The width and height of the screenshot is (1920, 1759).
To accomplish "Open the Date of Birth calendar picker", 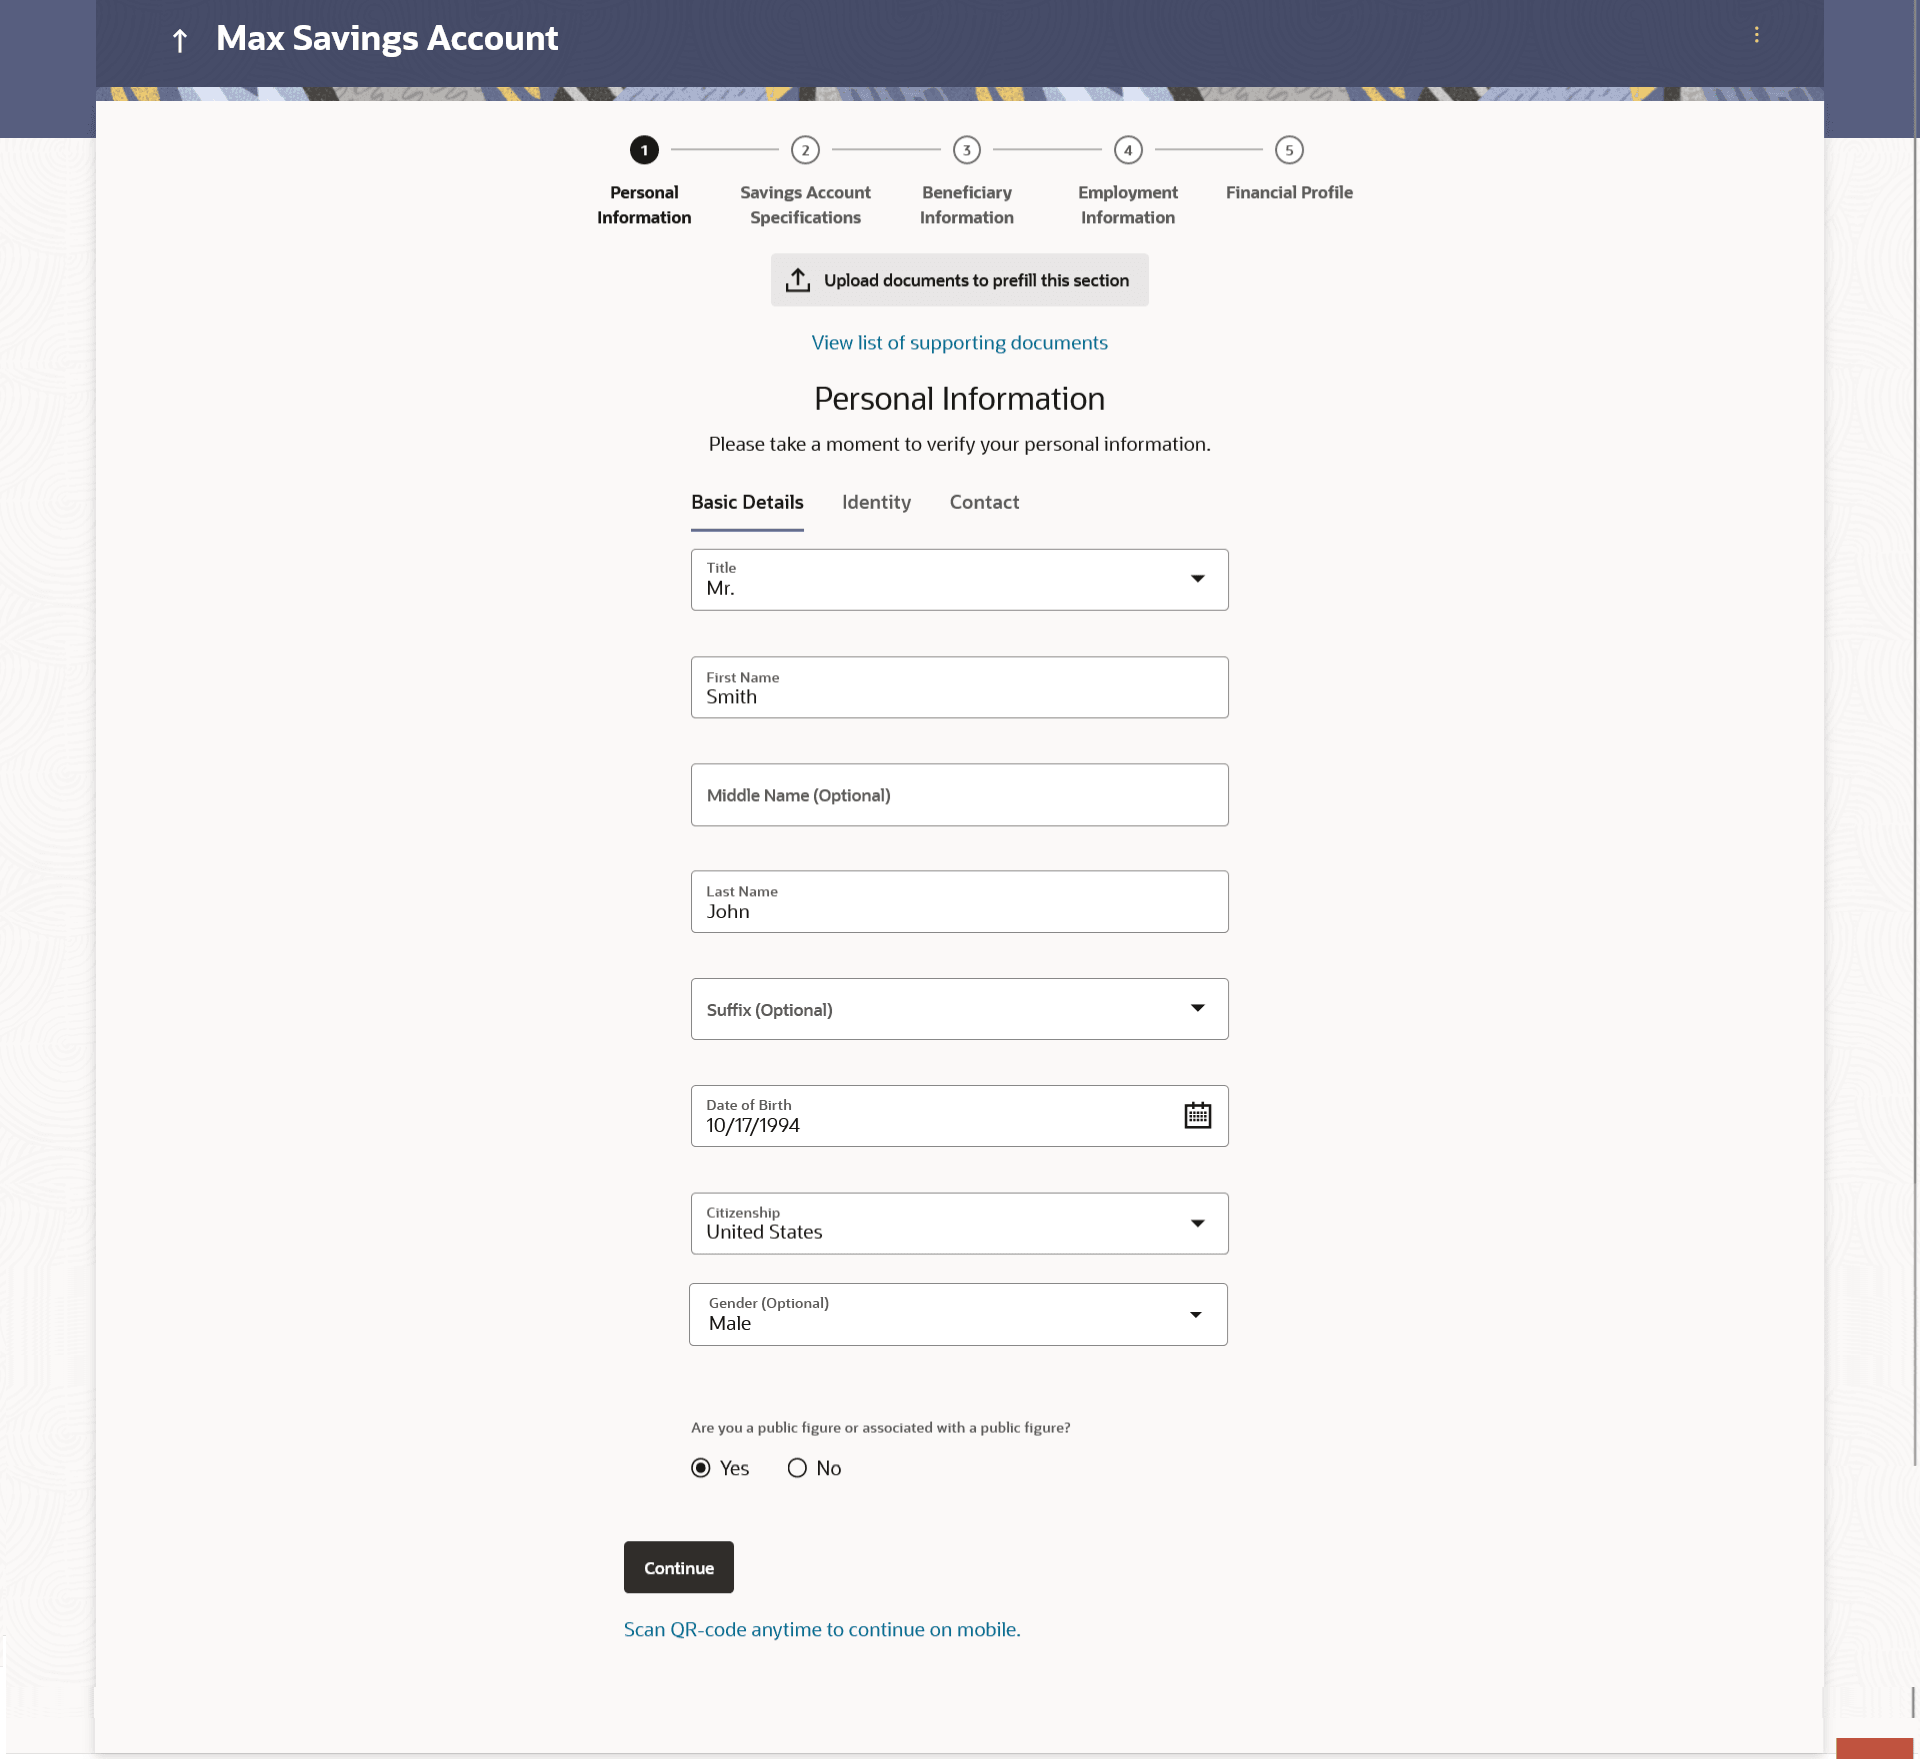I will click(x=1197, y=1115).
